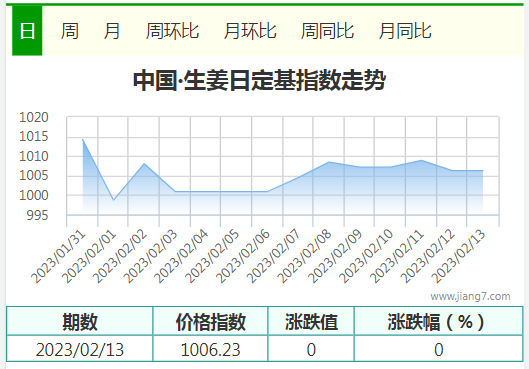Click the 995 y-axis label
The image size is (529, 369).
click(x=37, y=215)
